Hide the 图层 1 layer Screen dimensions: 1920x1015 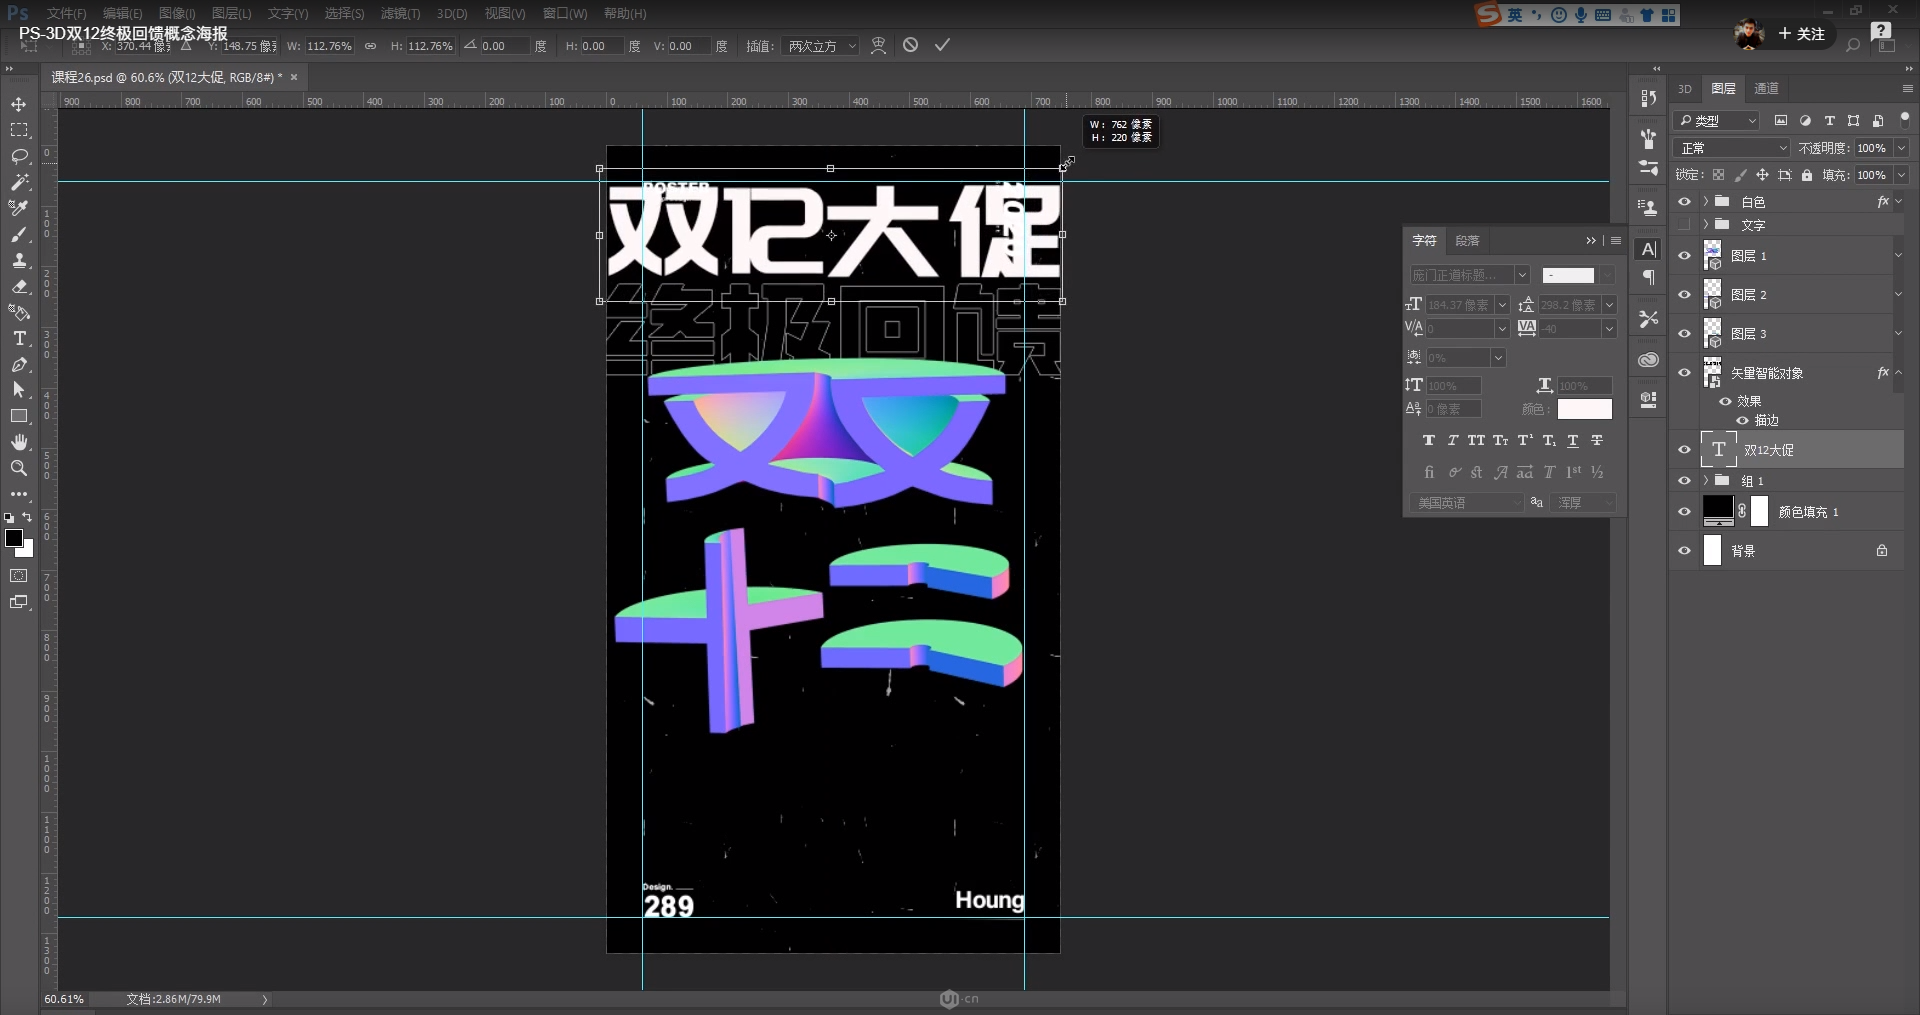point(1684,256)
